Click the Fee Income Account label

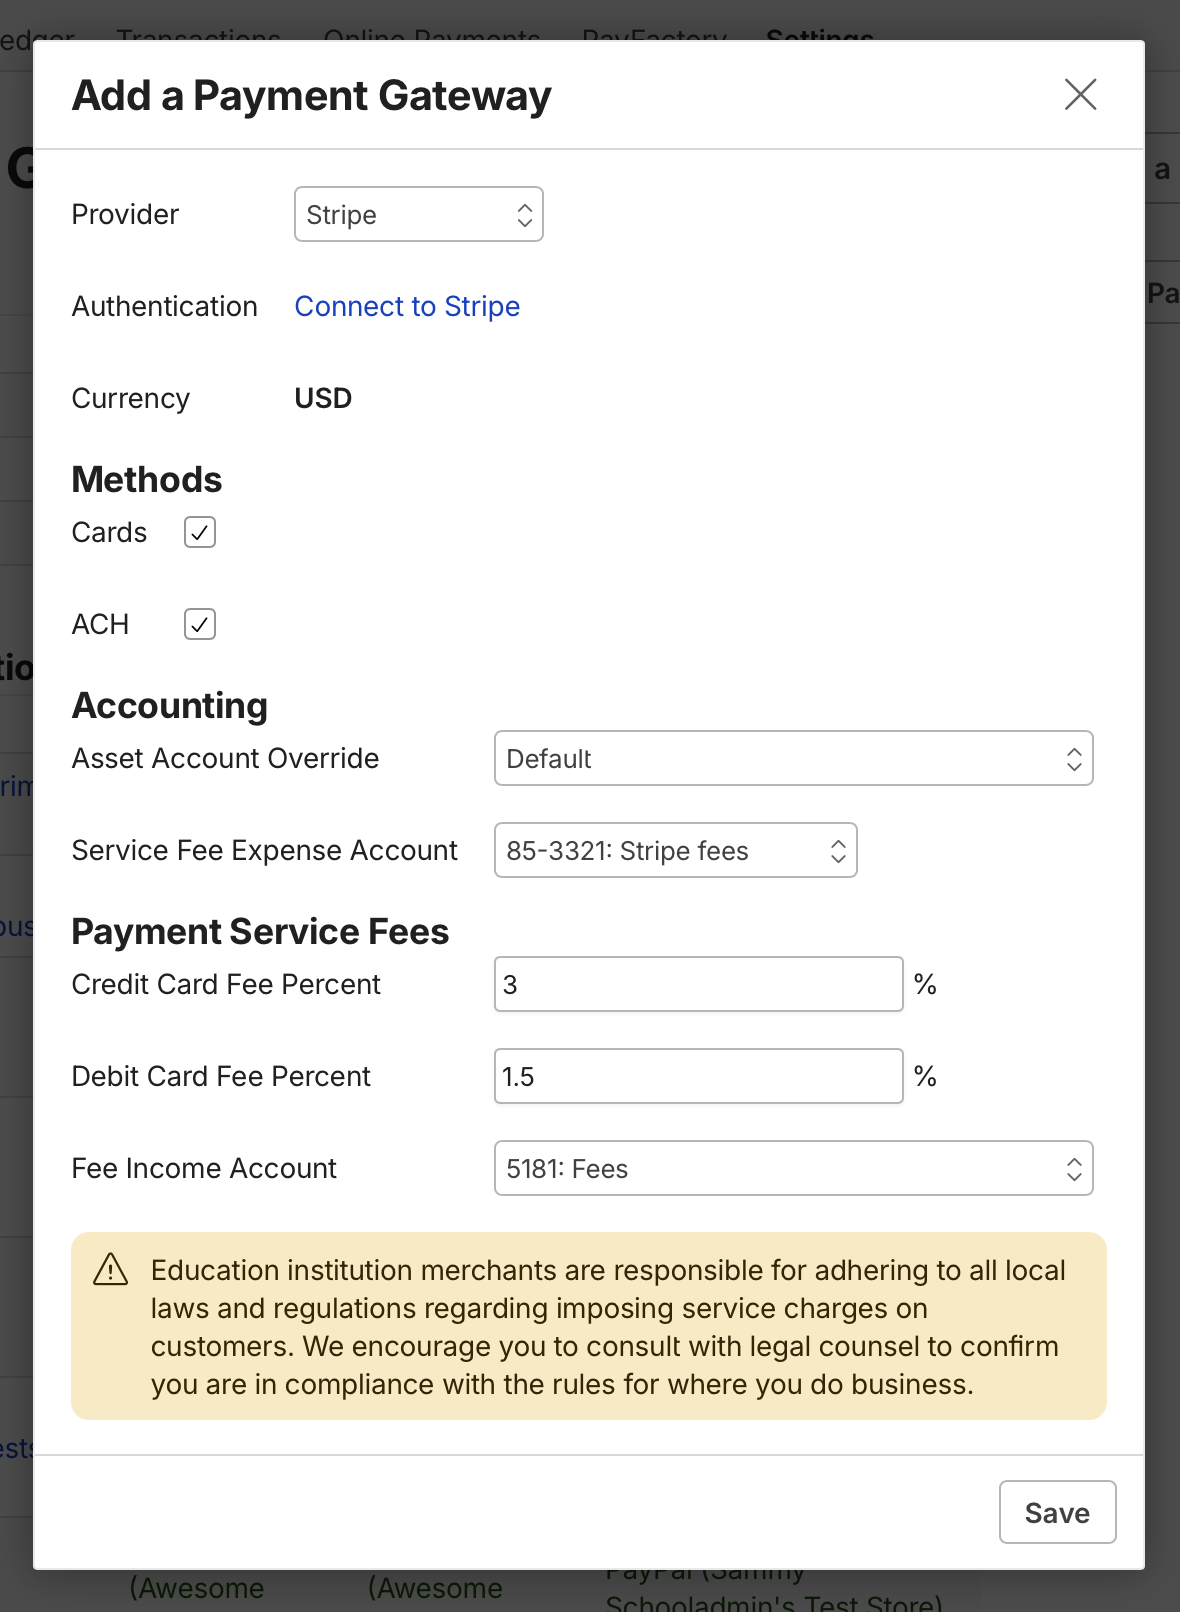click(x=204, y=1168)
